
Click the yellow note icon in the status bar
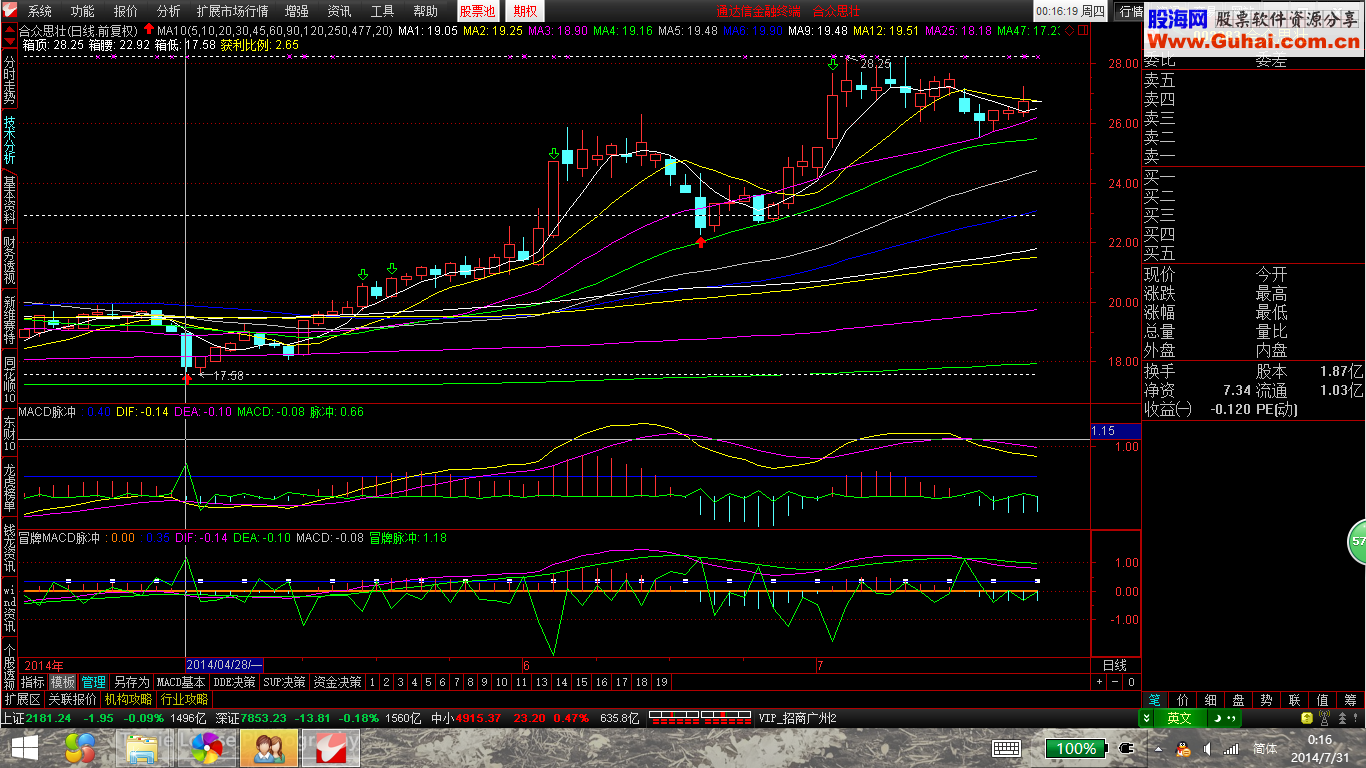(x=1306, y=718)
